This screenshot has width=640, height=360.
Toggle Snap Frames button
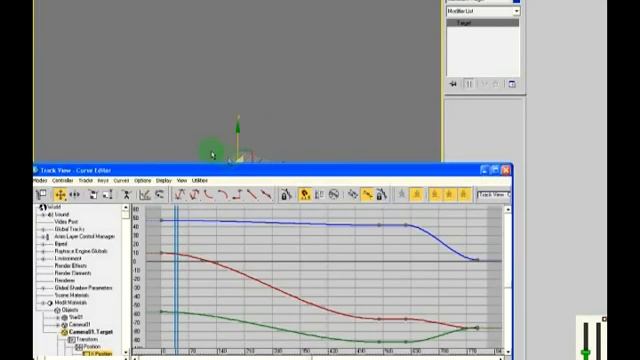click(x=305, y=195)
